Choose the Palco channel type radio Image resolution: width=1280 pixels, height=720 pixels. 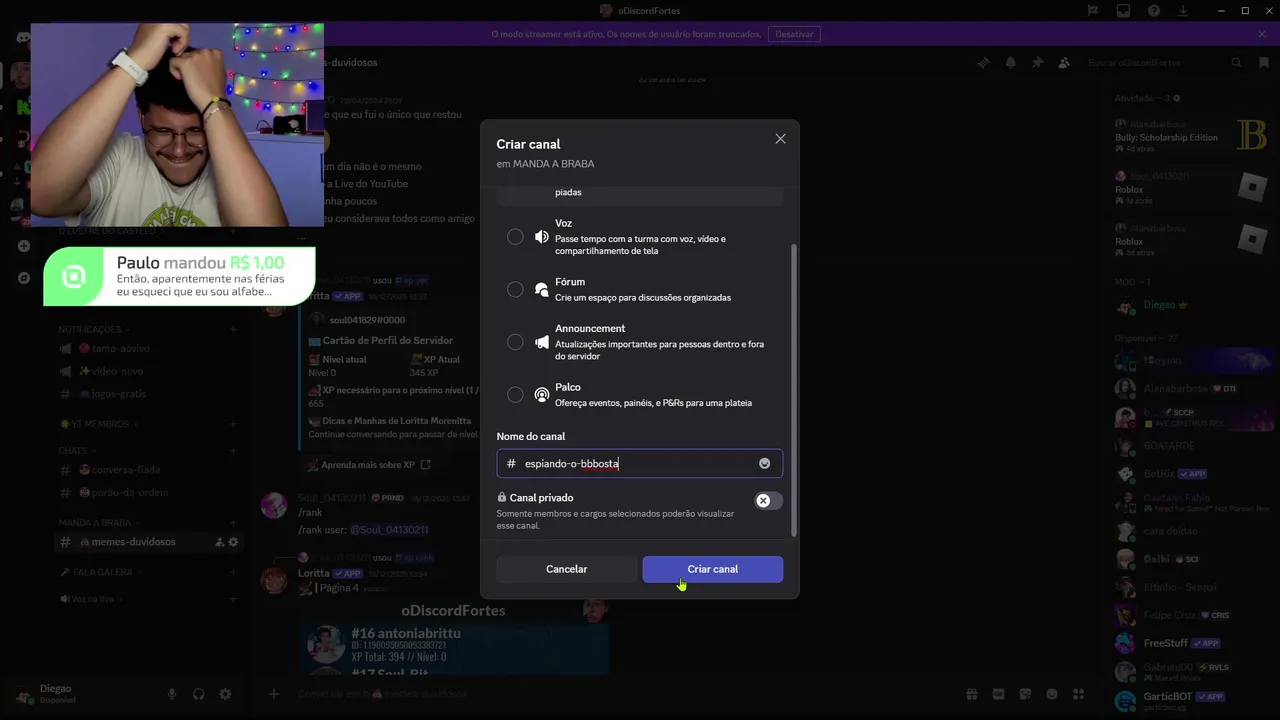click(x=515, y=395)
